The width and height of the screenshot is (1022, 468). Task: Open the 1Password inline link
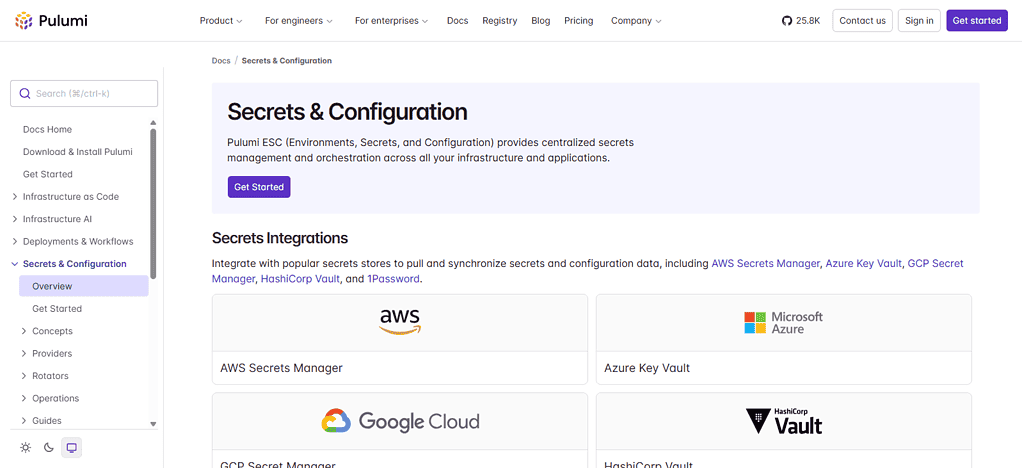coord(394,279)
